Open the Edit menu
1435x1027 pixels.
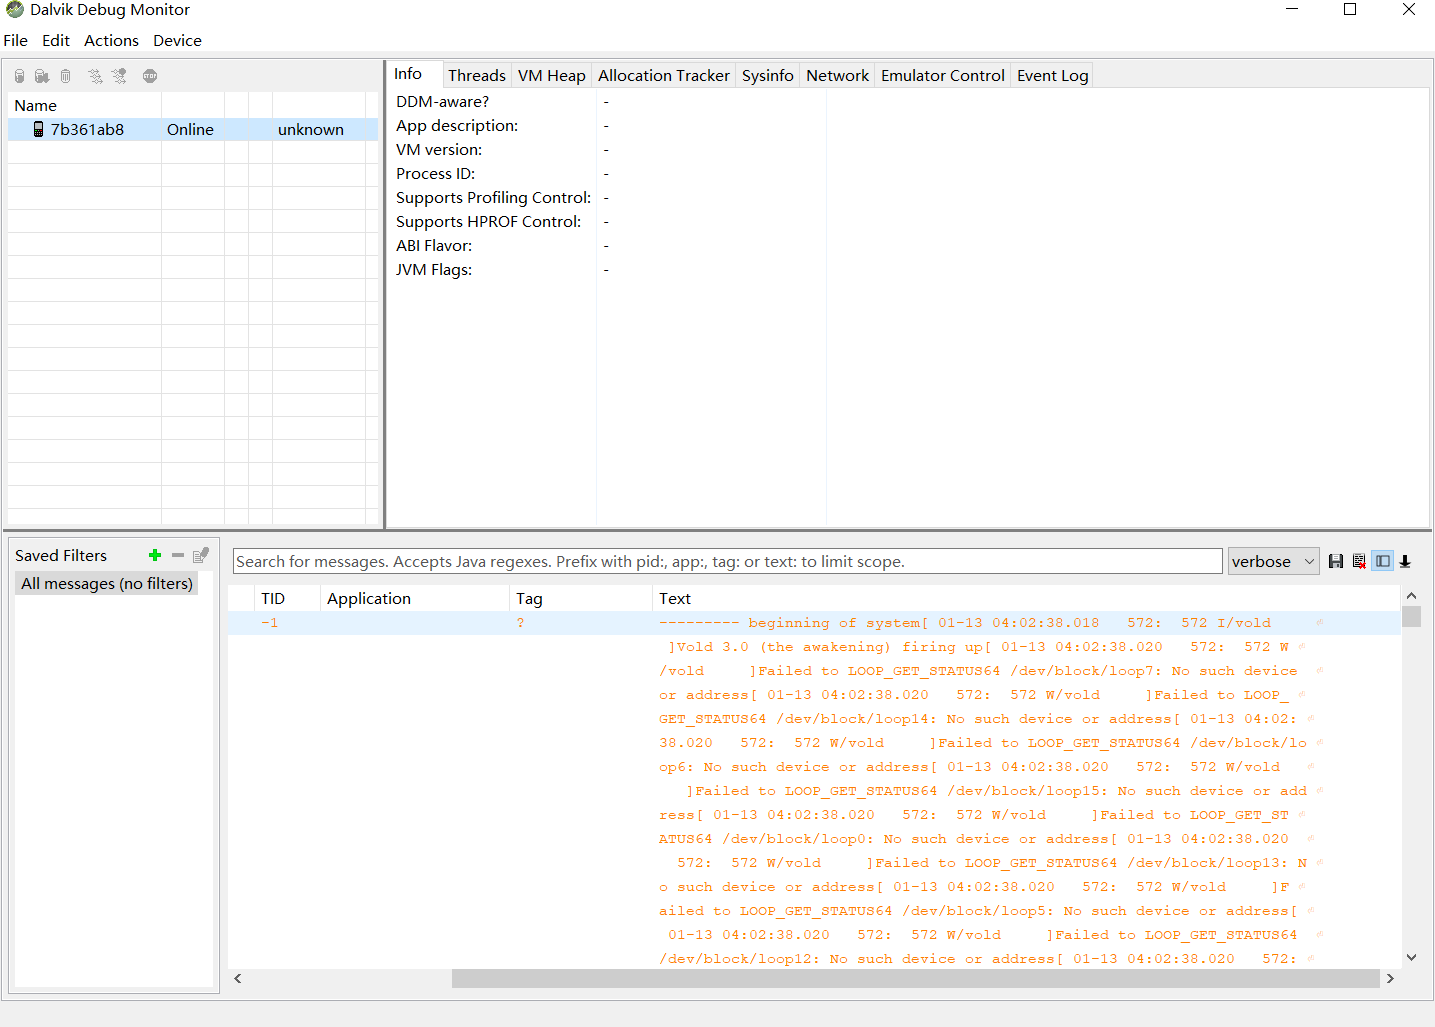point(56,40)
